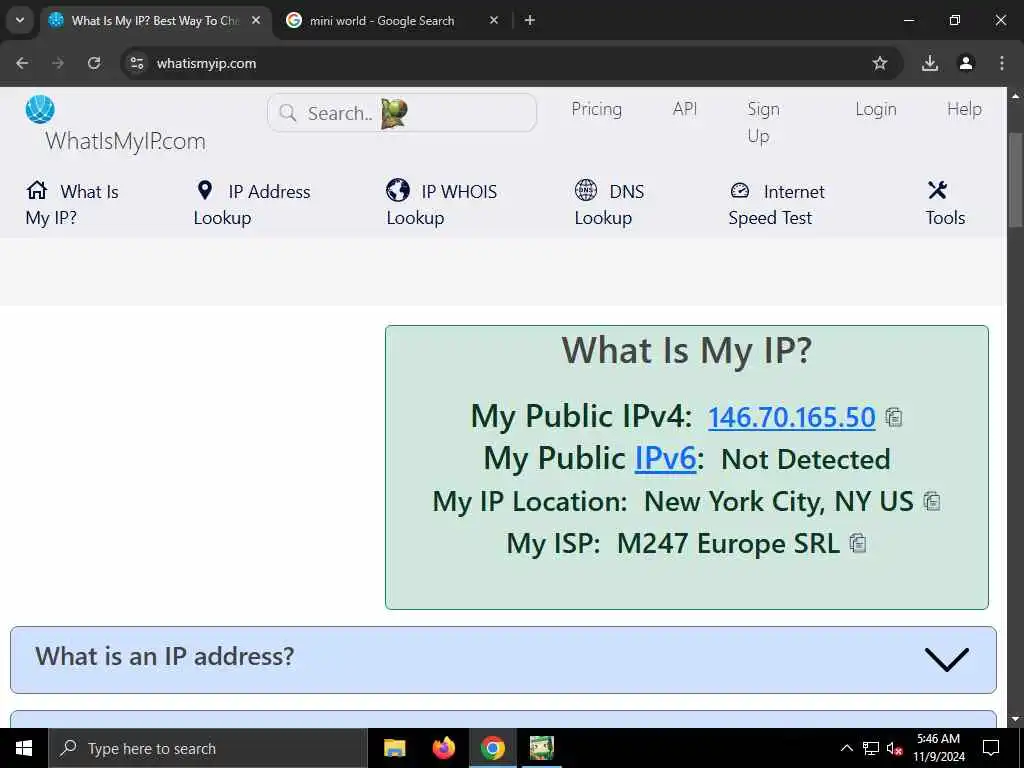Go forward with the forward arrow

(58, 63)
